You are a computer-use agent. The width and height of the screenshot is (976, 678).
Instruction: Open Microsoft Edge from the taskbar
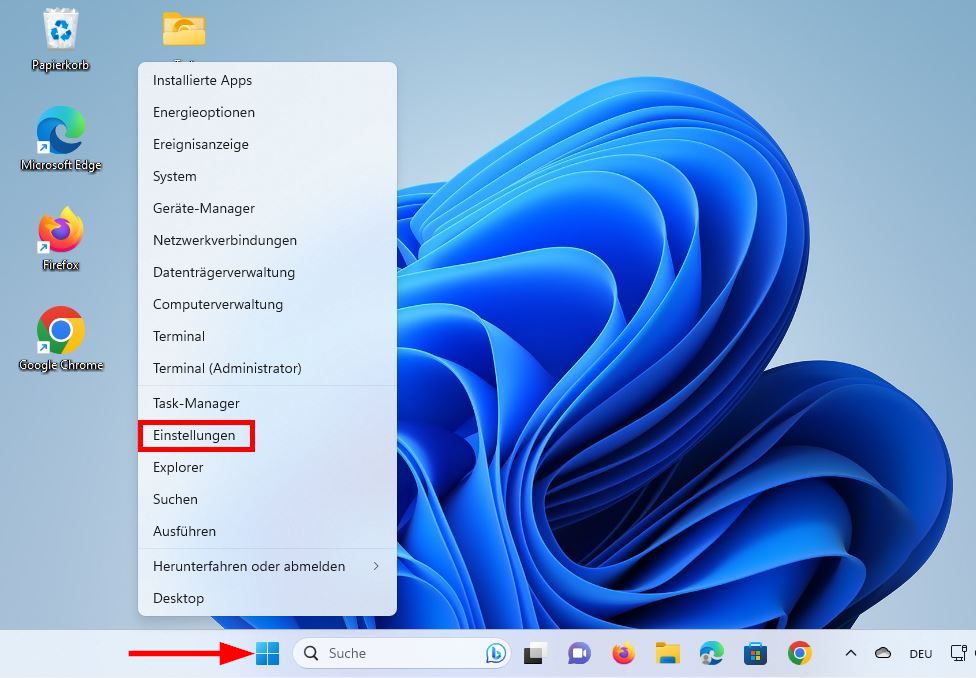point(710,653)
